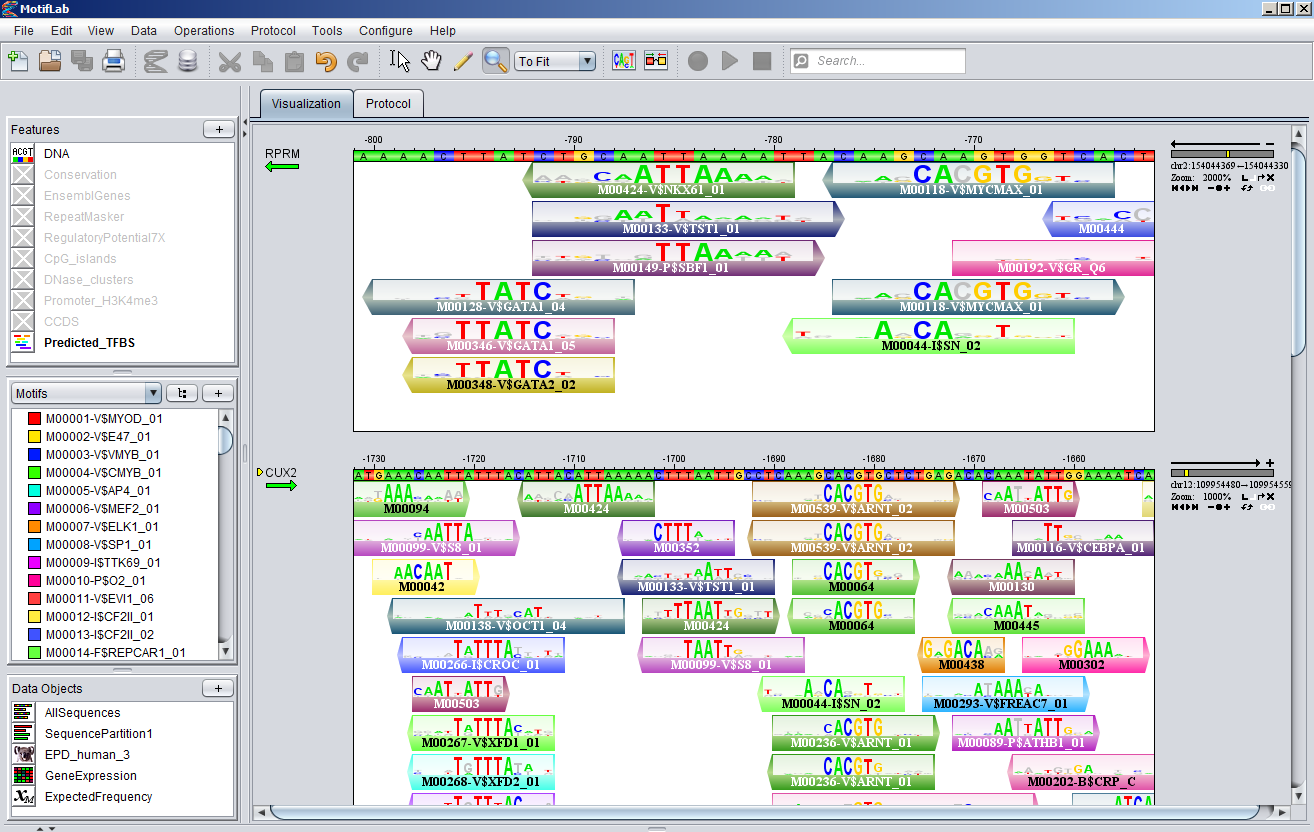Click the AllSequences data object icon

(x=23, y=712)
